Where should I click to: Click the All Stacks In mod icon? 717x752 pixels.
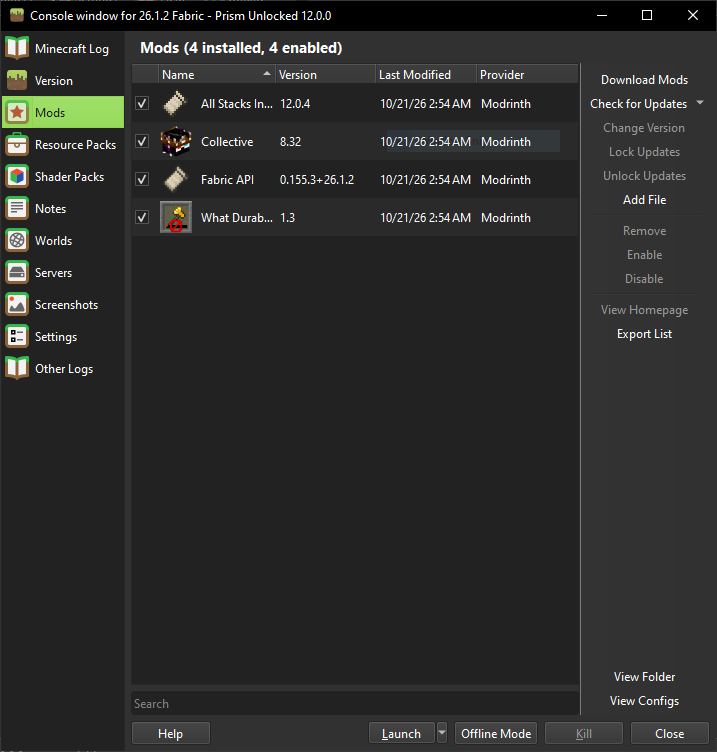(x=176, y=104)
